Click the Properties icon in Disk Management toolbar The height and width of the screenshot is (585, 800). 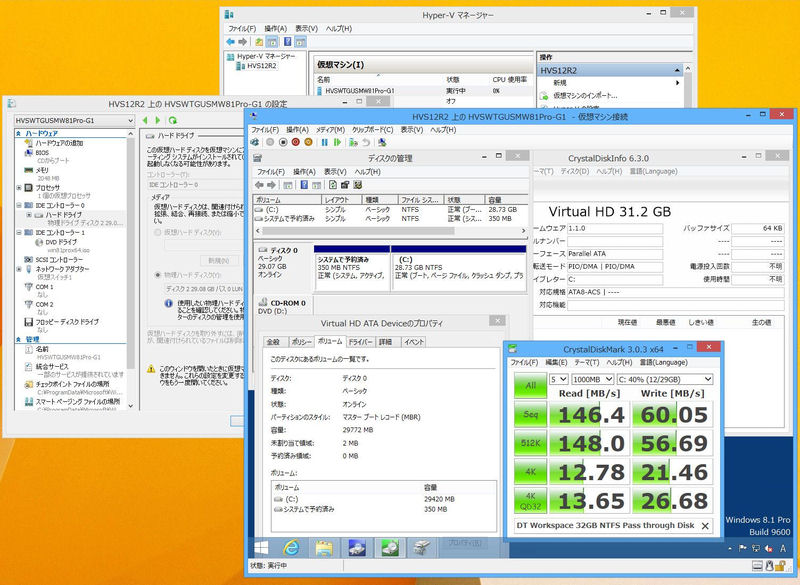[345, 185]
